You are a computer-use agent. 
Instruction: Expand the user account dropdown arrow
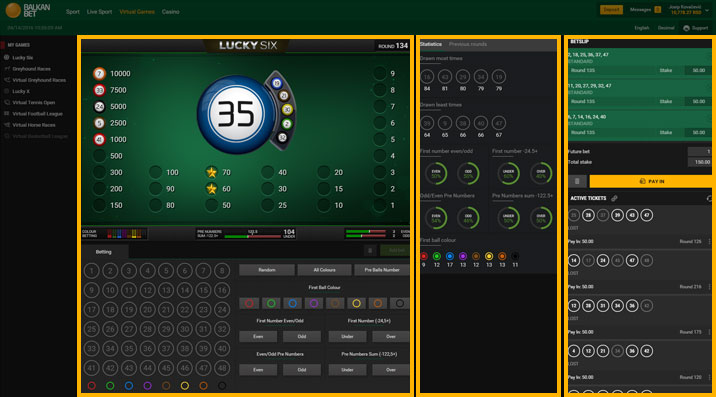pos(707,10)
